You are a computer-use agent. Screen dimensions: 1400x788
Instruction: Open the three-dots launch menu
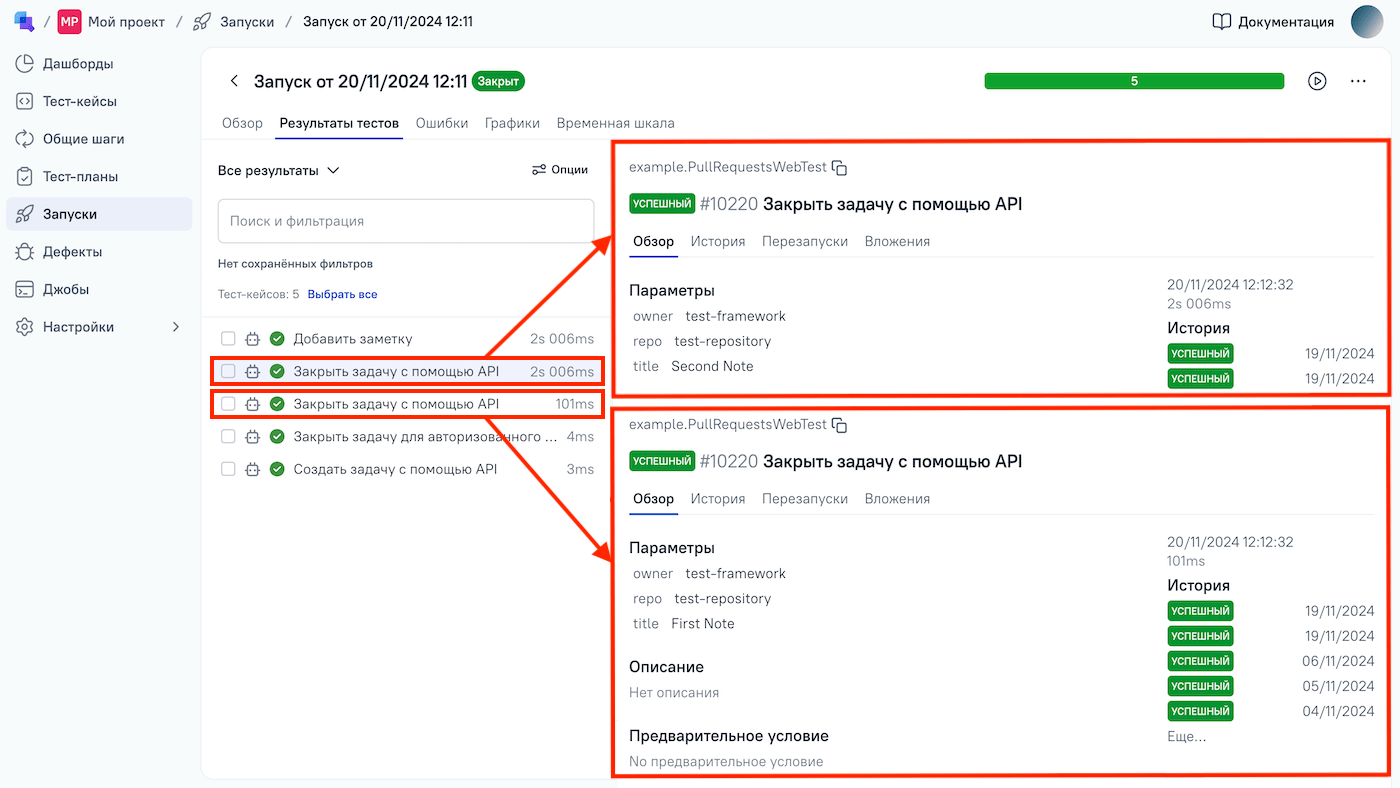(x=1358, y=81)
